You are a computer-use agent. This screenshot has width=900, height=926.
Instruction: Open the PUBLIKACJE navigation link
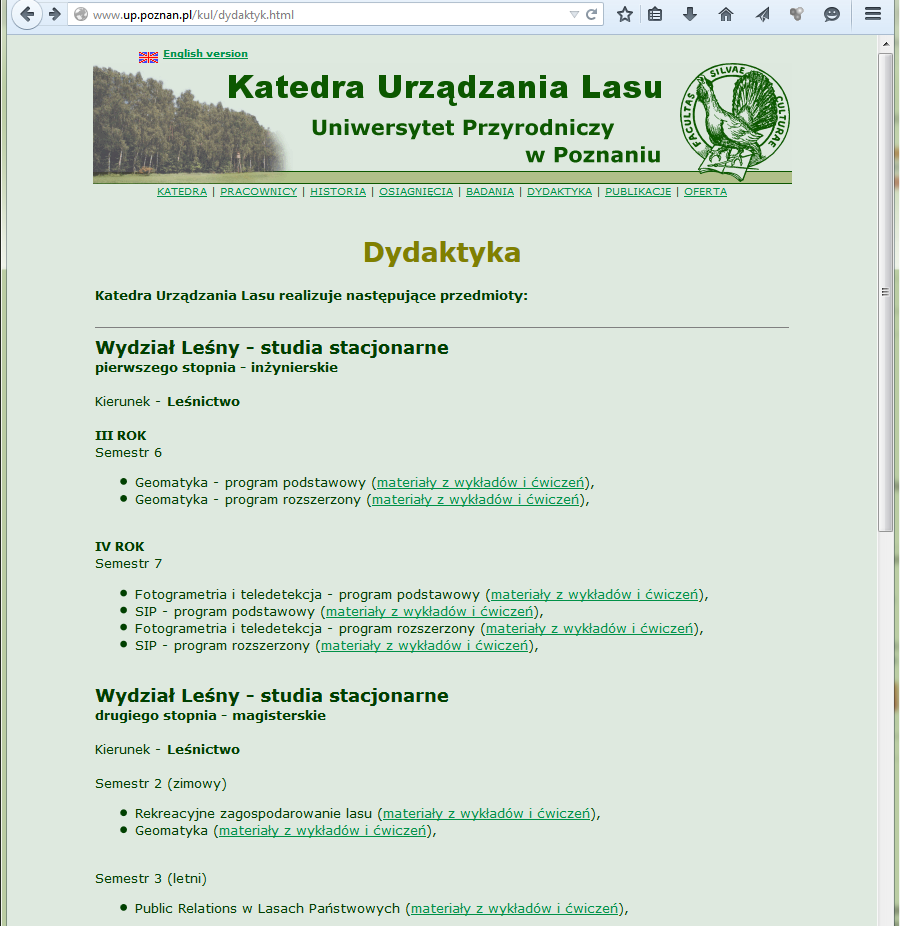point(638,192)
